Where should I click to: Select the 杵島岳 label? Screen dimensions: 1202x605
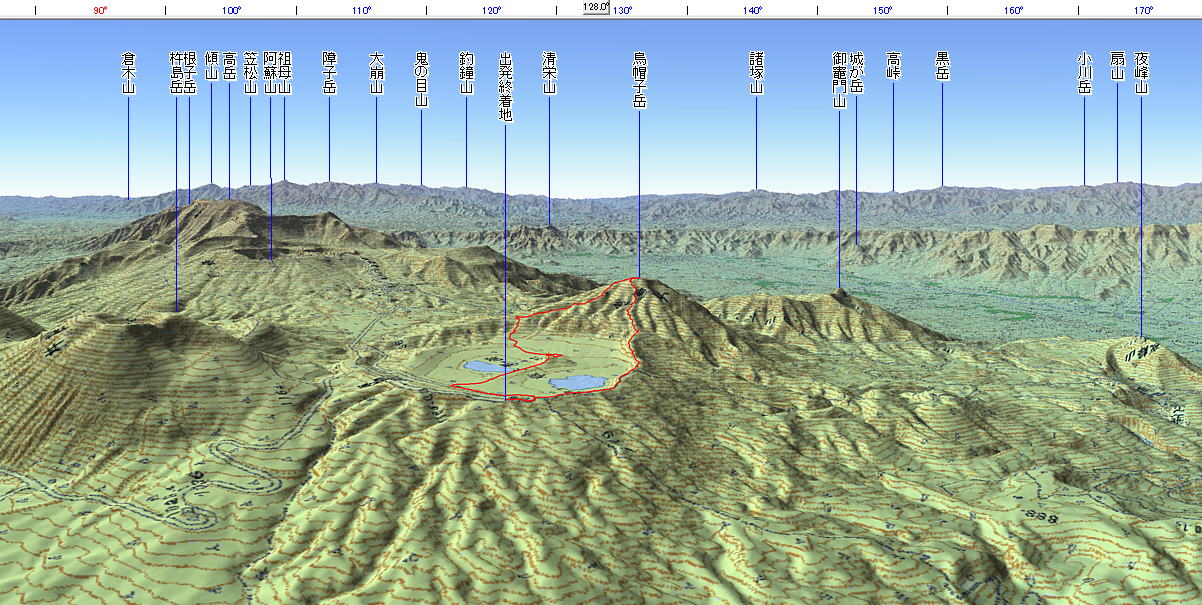tap(176, 74)
